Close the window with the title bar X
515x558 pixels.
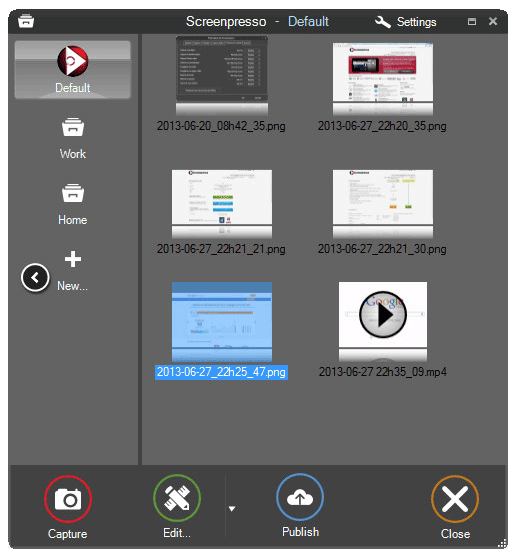coord(493,21)
